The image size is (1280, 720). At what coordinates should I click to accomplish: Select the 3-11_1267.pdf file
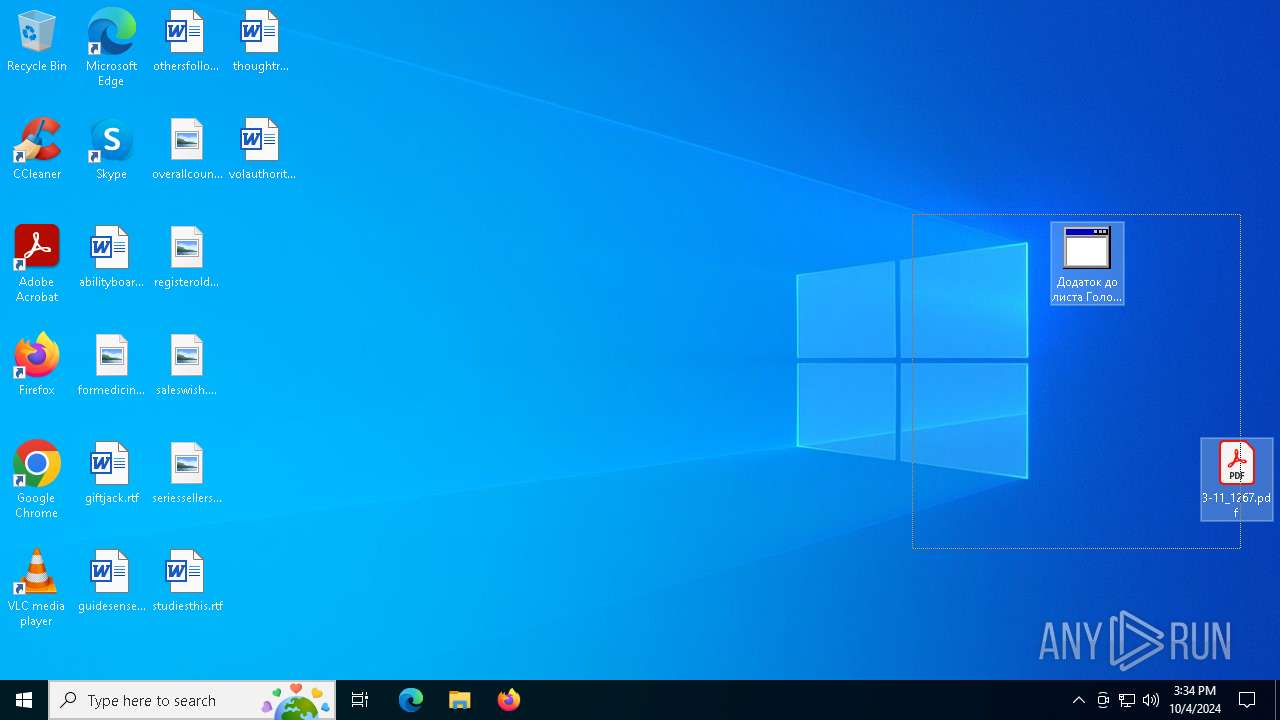click(1237, 479)
